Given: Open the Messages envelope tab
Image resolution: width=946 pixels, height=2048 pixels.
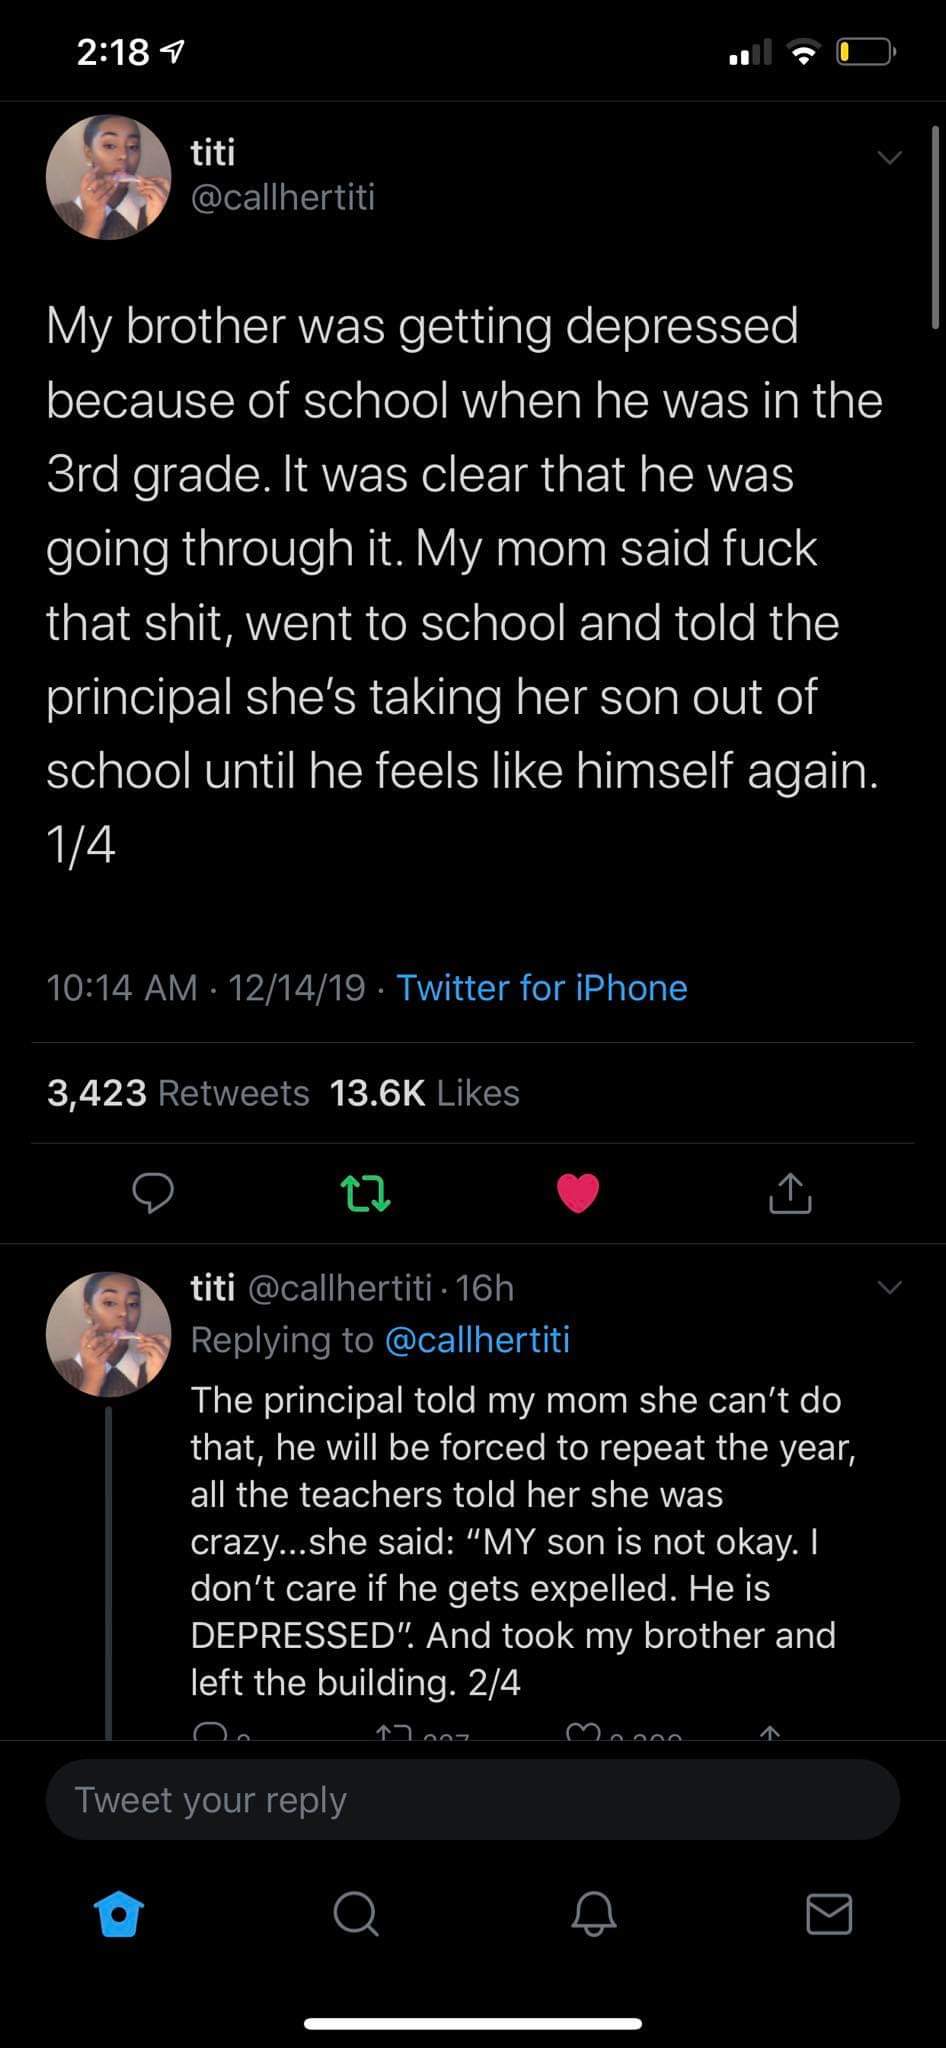Looking at the screenshot, I should (x=829, y=1914).
